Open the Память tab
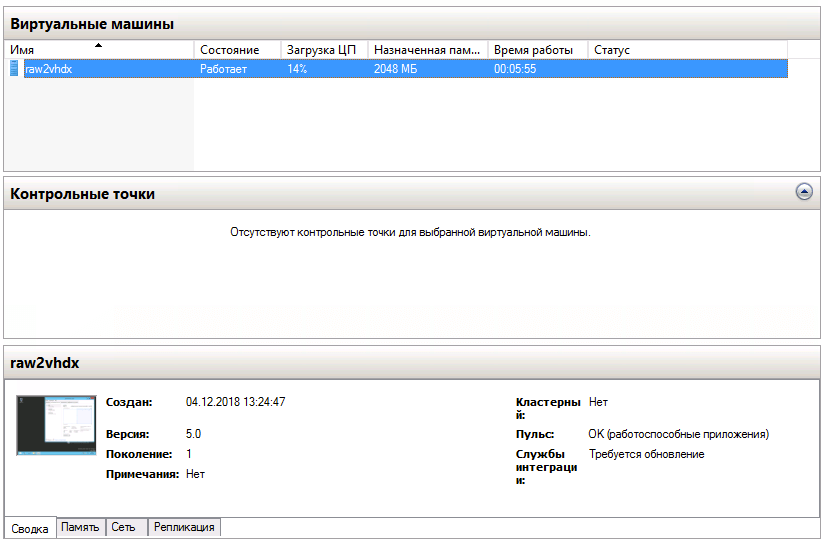Screen dimensions: 825x542 pyautogui.click(x=80, y=527)
